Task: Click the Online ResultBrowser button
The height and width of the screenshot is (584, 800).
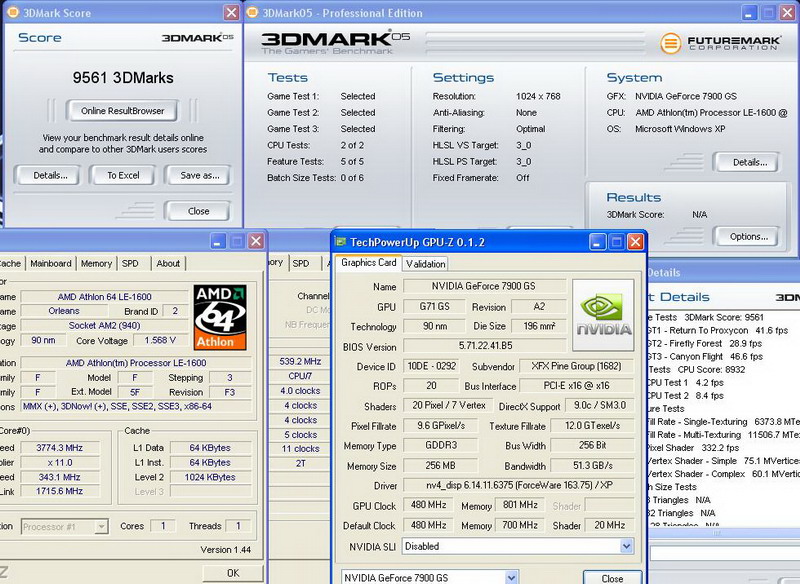Action: coord(122,111)
